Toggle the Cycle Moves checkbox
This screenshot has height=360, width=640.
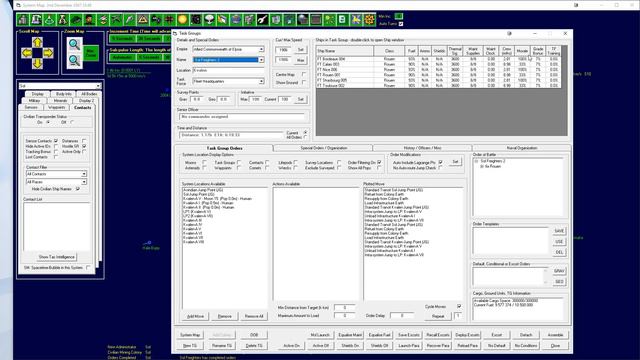coord(459,306)
